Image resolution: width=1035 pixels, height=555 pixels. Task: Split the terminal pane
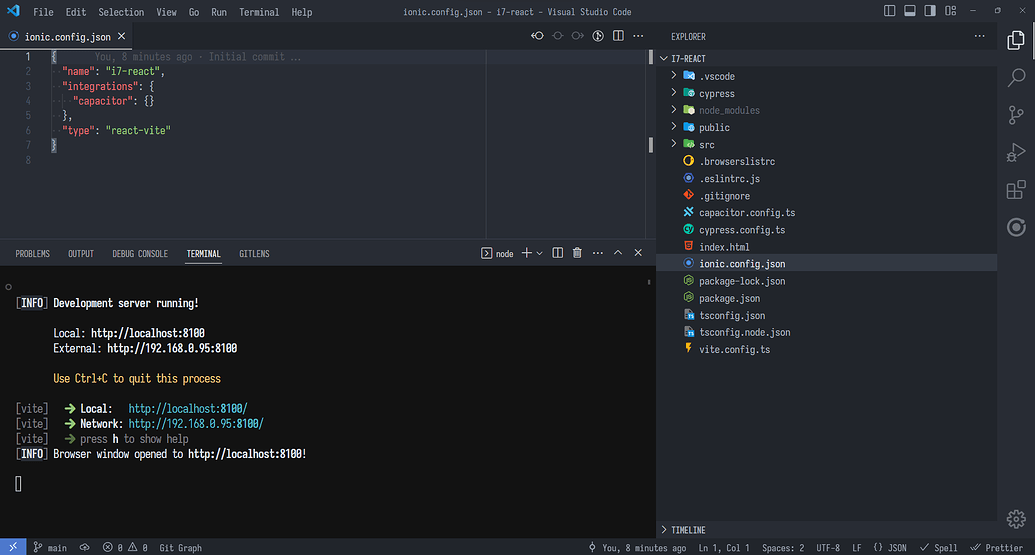coord(558,254)
